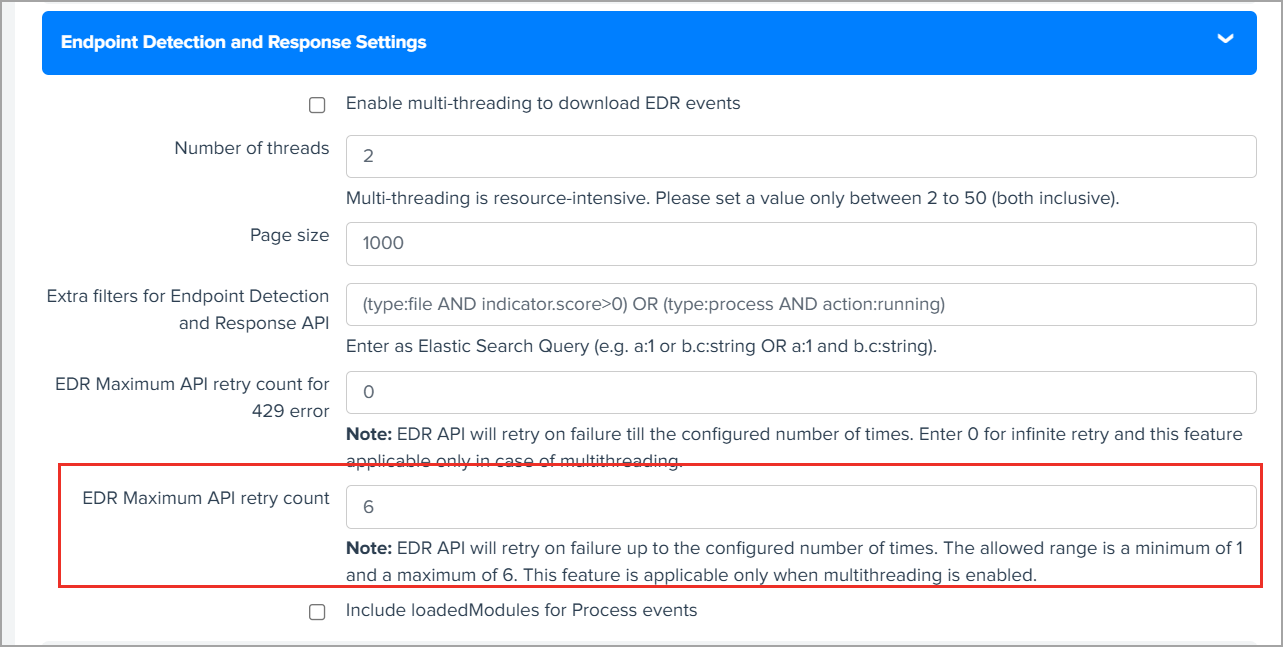Check Include loadedModules for Process events
The image size is (1283, 647).
click(x=317, y=611)
